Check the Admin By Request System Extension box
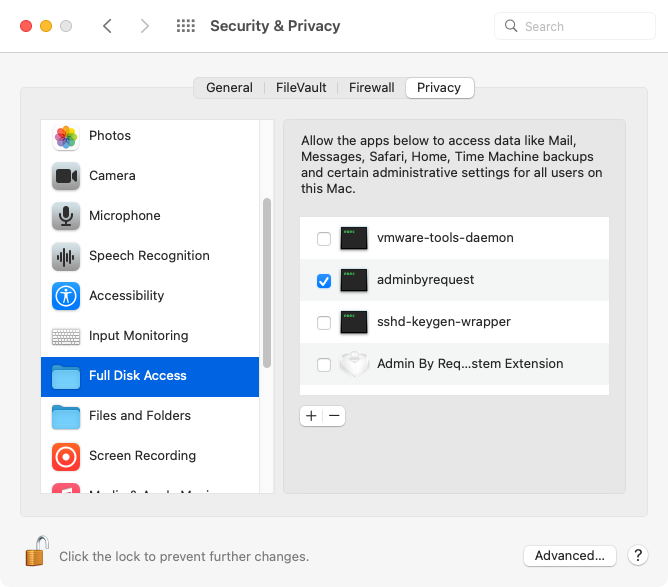Image resolution: width=668 pixels, height=587 pixels. coord(324,365)
